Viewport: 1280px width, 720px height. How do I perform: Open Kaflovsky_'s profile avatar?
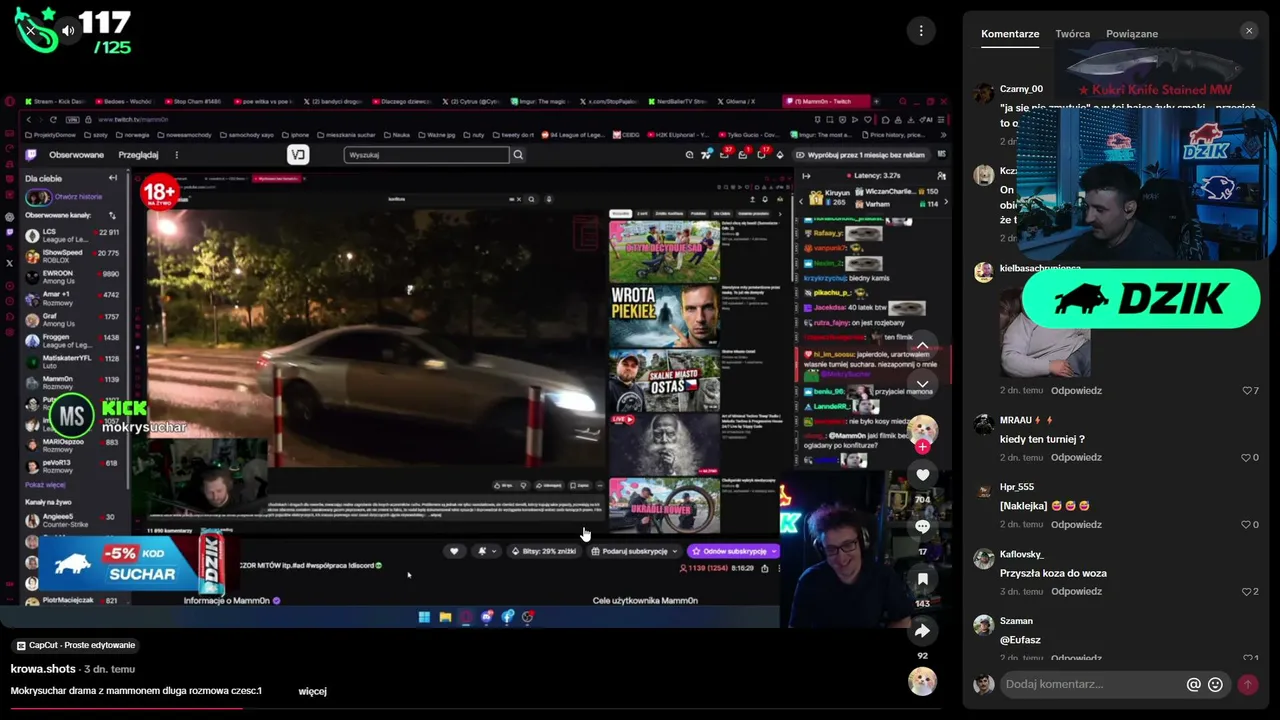click(x=984, y=558)
